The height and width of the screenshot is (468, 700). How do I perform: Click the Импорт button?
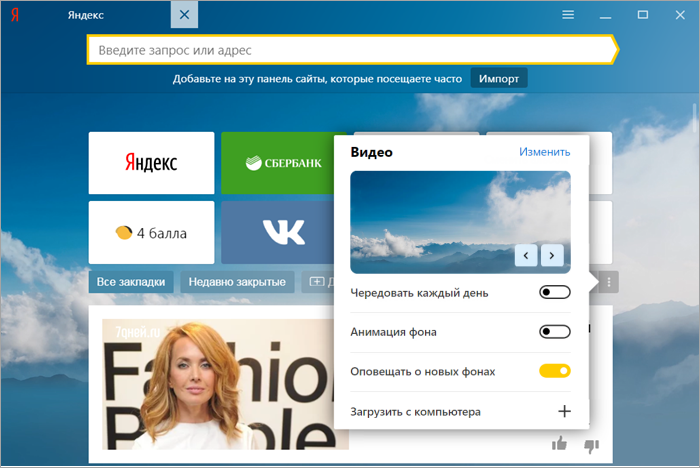click(499, 79)
